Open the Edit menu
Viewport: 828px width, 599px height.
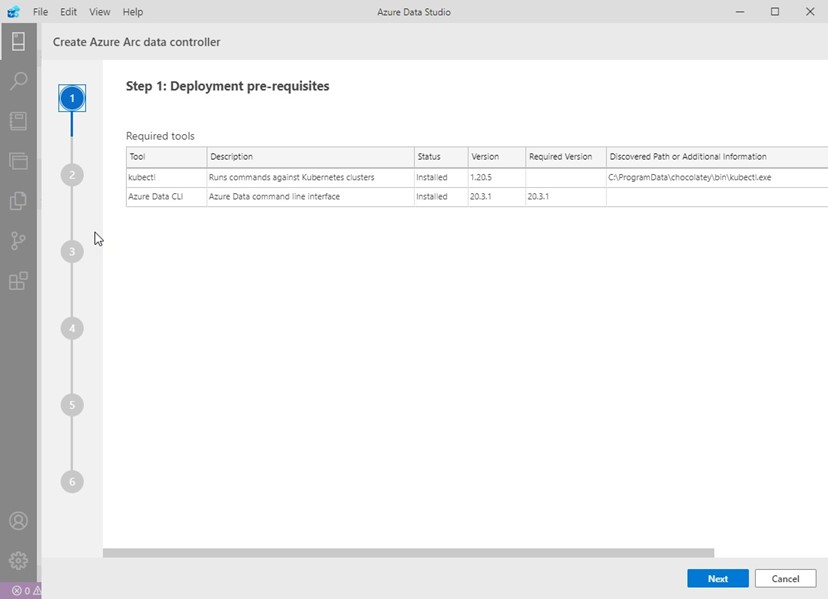tap(68, 12)
